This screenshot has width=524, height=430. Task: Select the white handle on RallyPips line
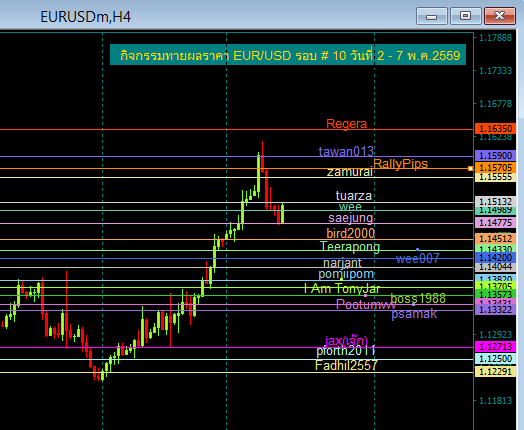(x=470, y=168)
